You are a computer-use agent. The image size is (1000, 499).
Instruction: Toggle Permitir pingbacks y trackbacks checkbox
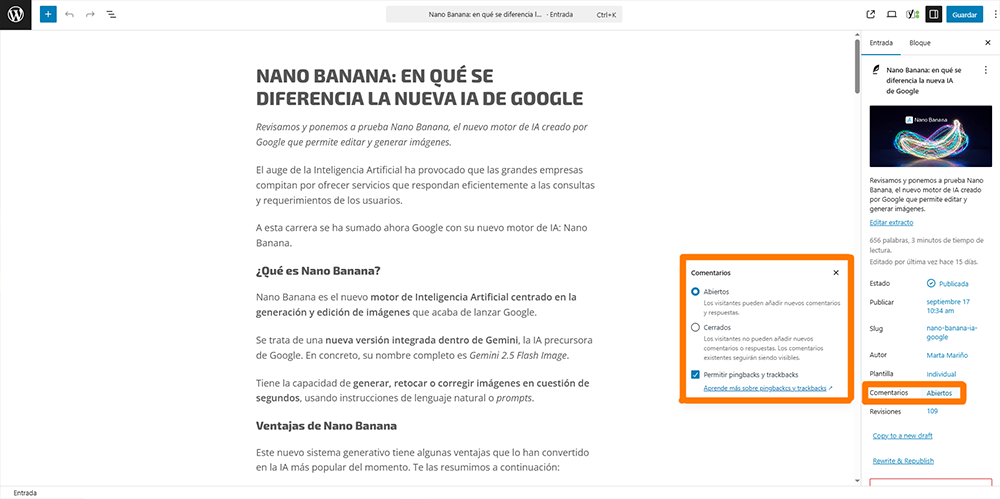coord(695,375)
